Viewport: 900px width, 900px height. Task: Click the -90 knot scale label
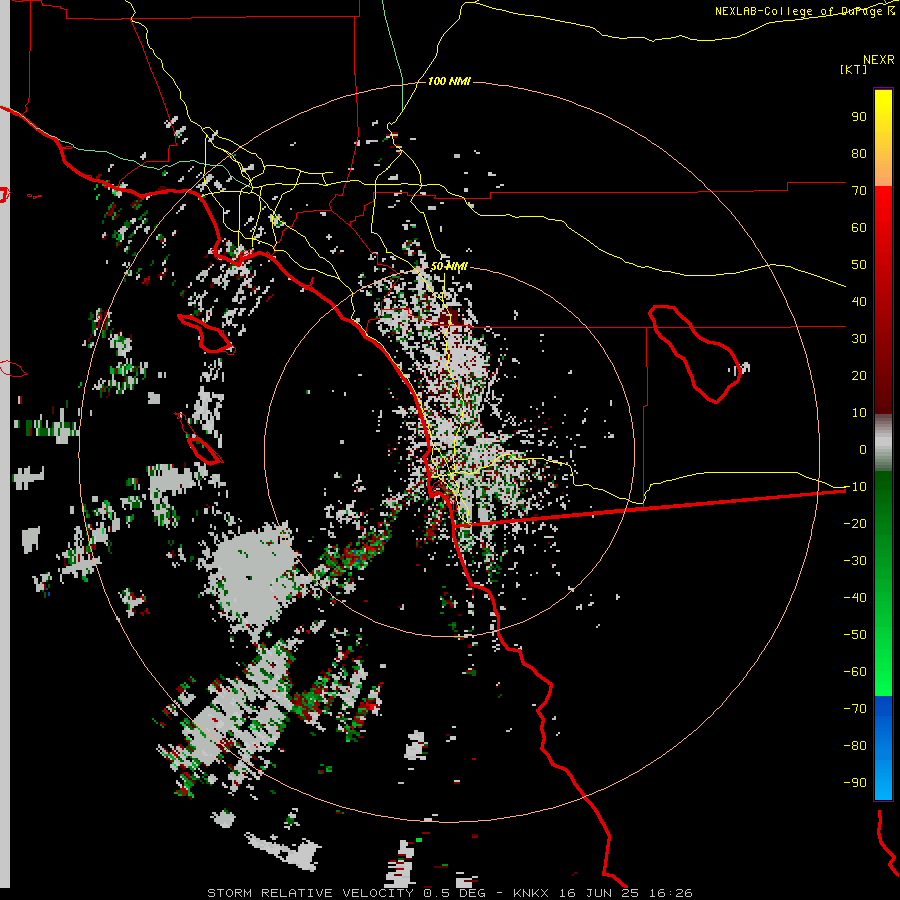(855, 783)
